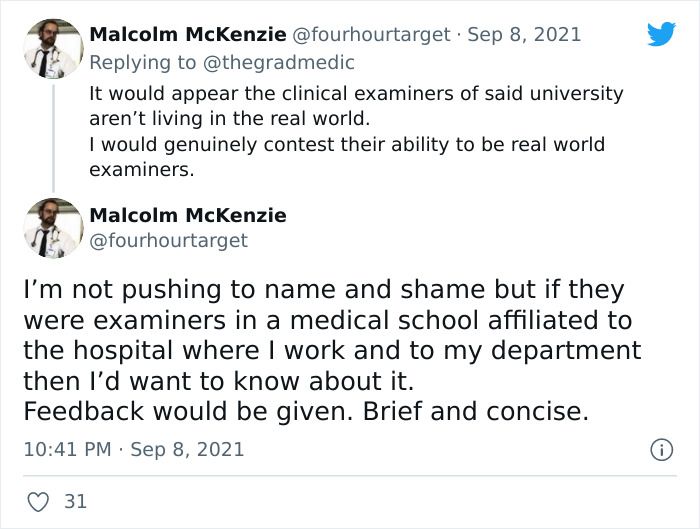
Task: Click the heart like icon
Action: (38, 501)
